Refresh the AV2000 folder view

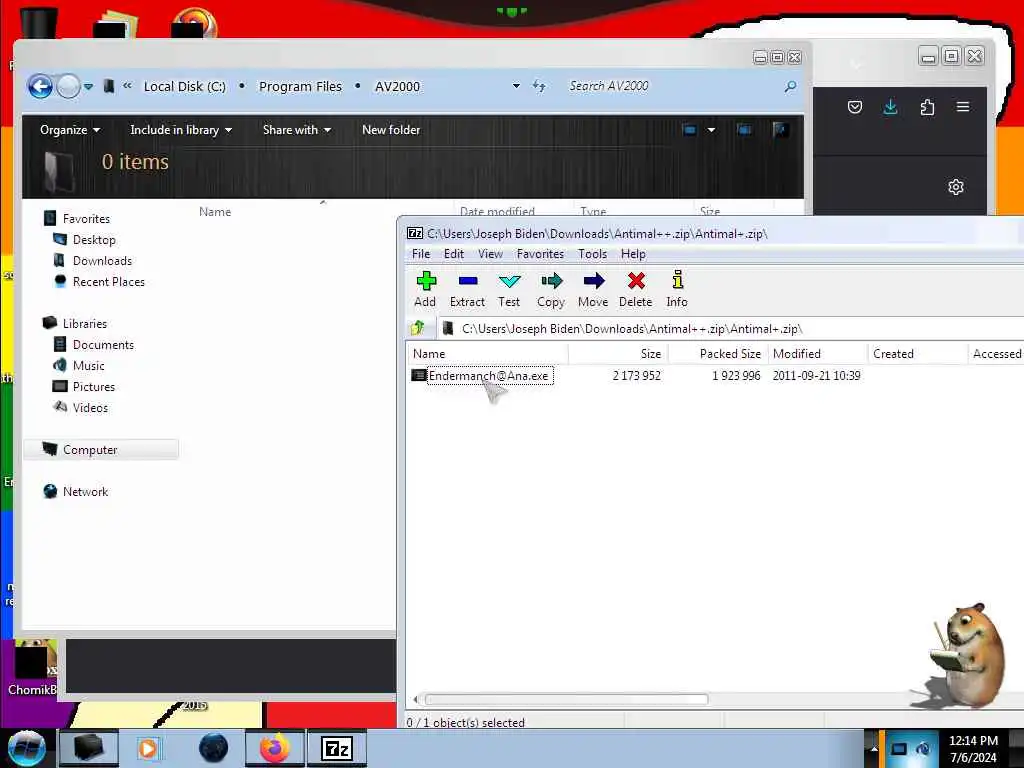point(539,86)
